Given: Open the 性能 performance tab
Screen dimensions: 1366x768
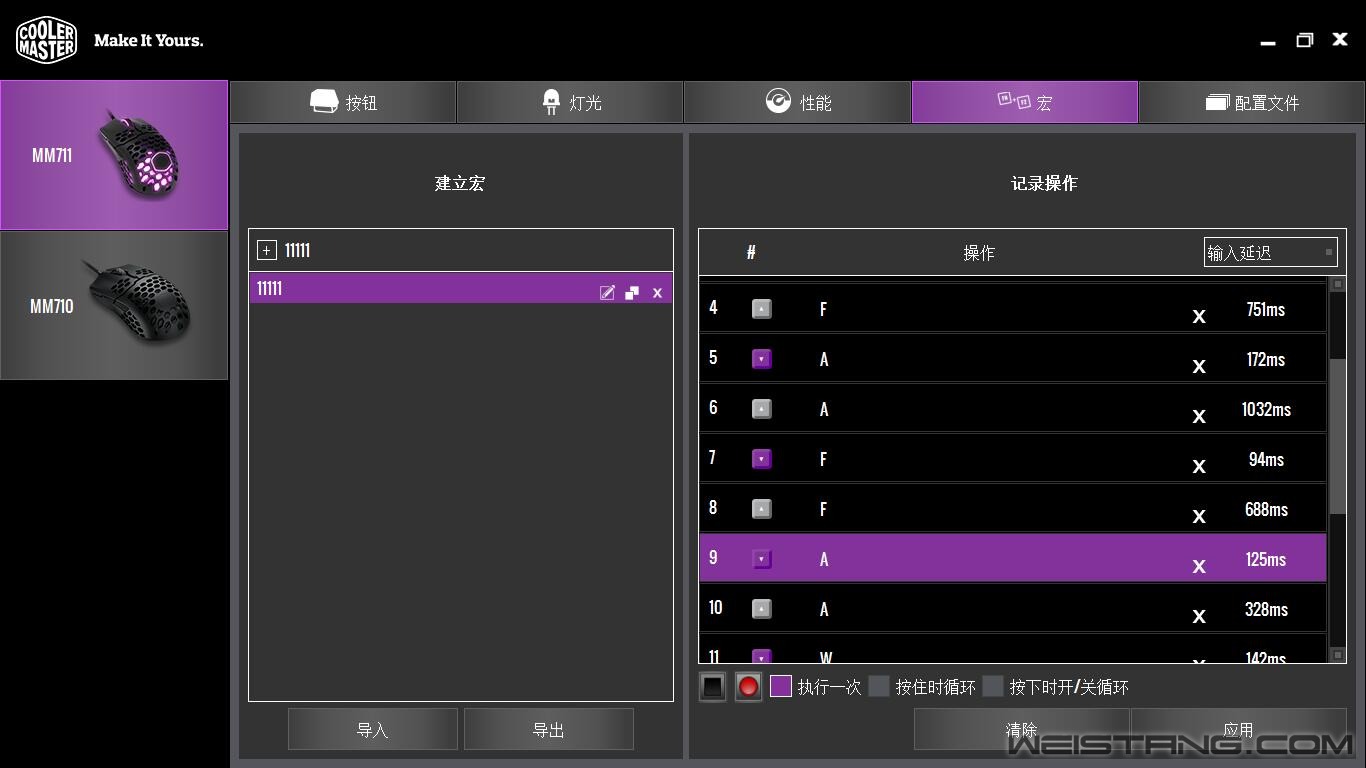Looking at the screenshot, I should click(x=797, y=102).
